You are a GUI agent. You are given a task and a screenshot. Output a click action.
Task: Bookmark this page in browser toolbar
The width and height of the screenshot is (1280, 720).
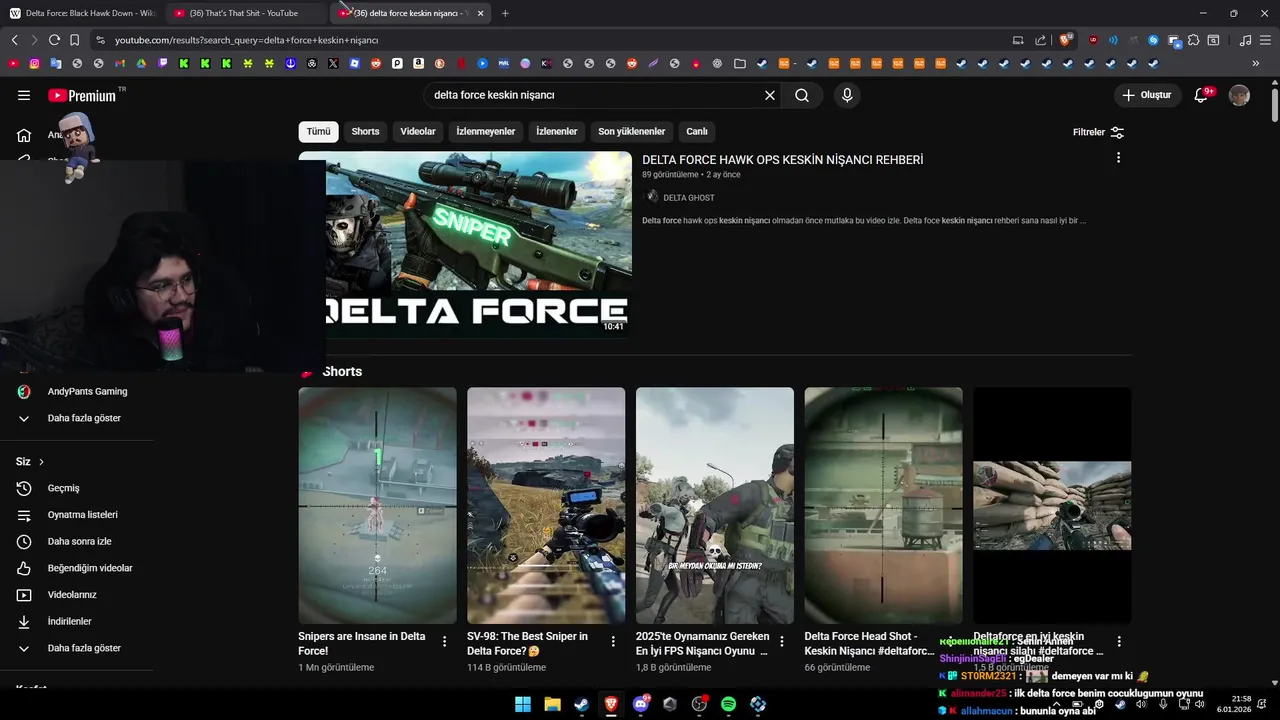74,40
